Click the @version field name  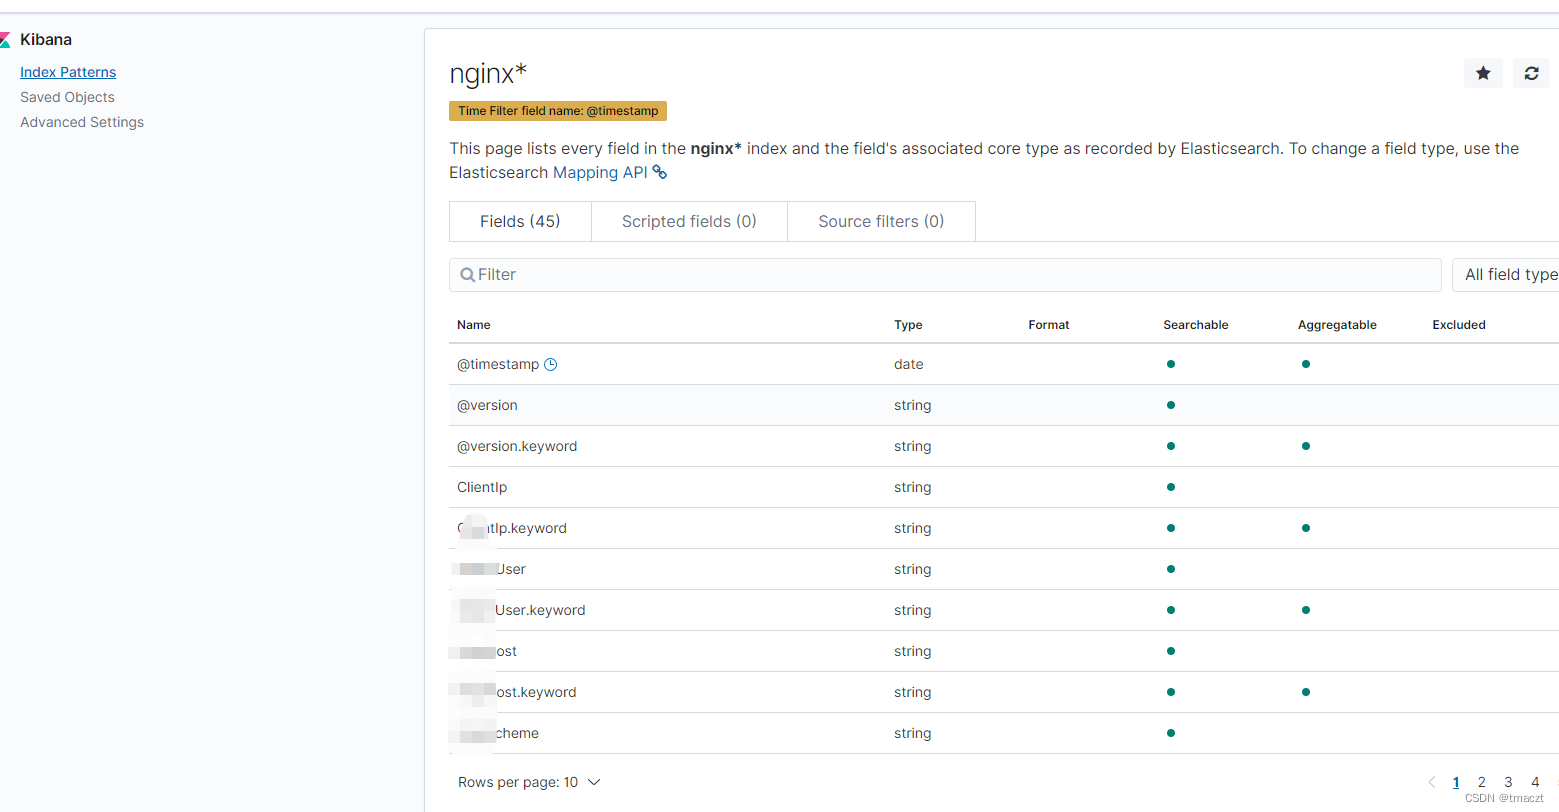[487, 405]
